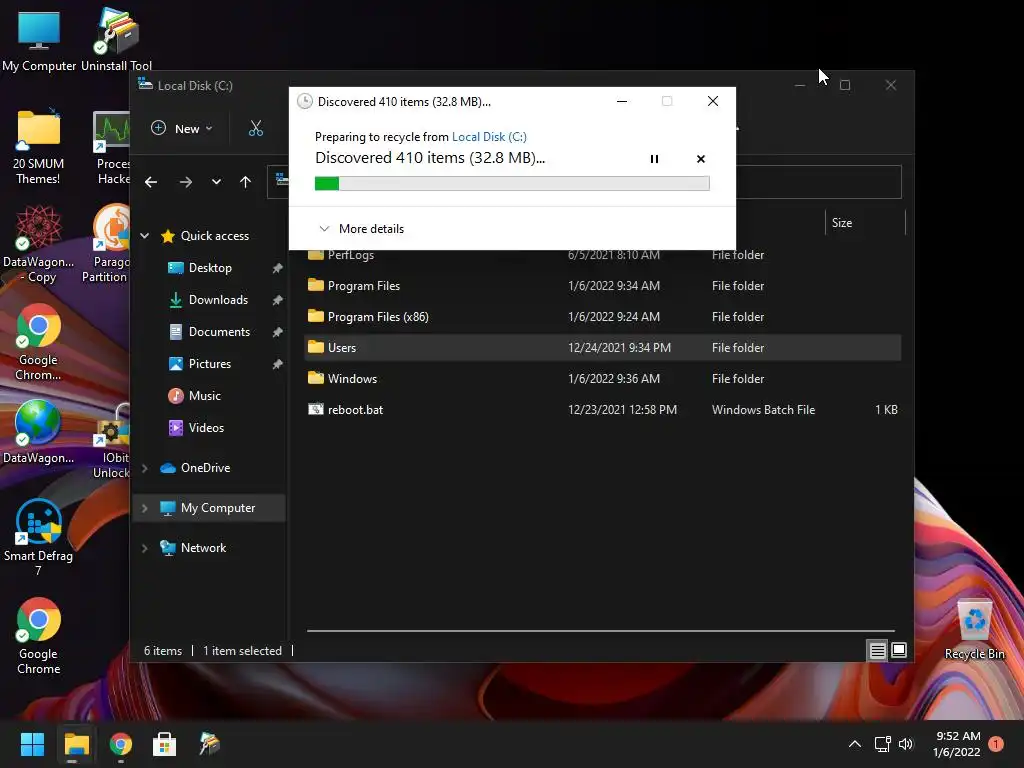Show hidden tray icons chevron
The image size is (1024, 768).
coord(854,744)
